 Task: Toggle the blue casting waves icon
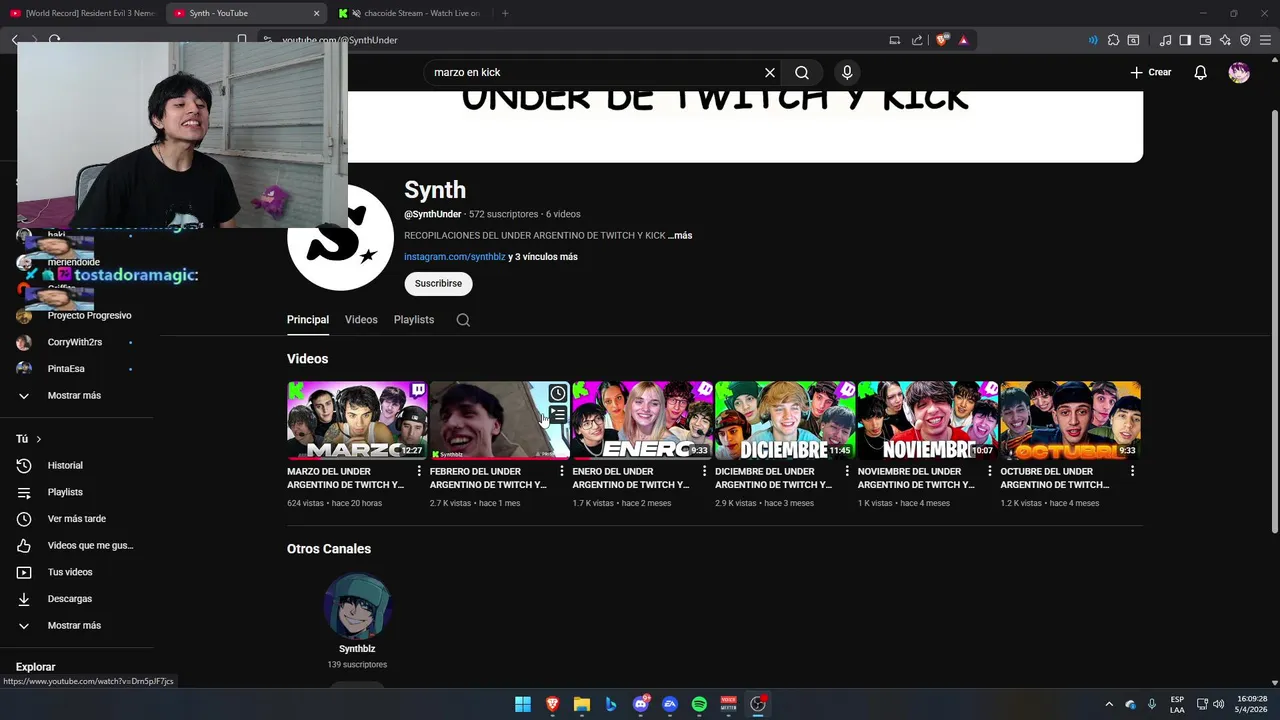[x=1093, y=40]
